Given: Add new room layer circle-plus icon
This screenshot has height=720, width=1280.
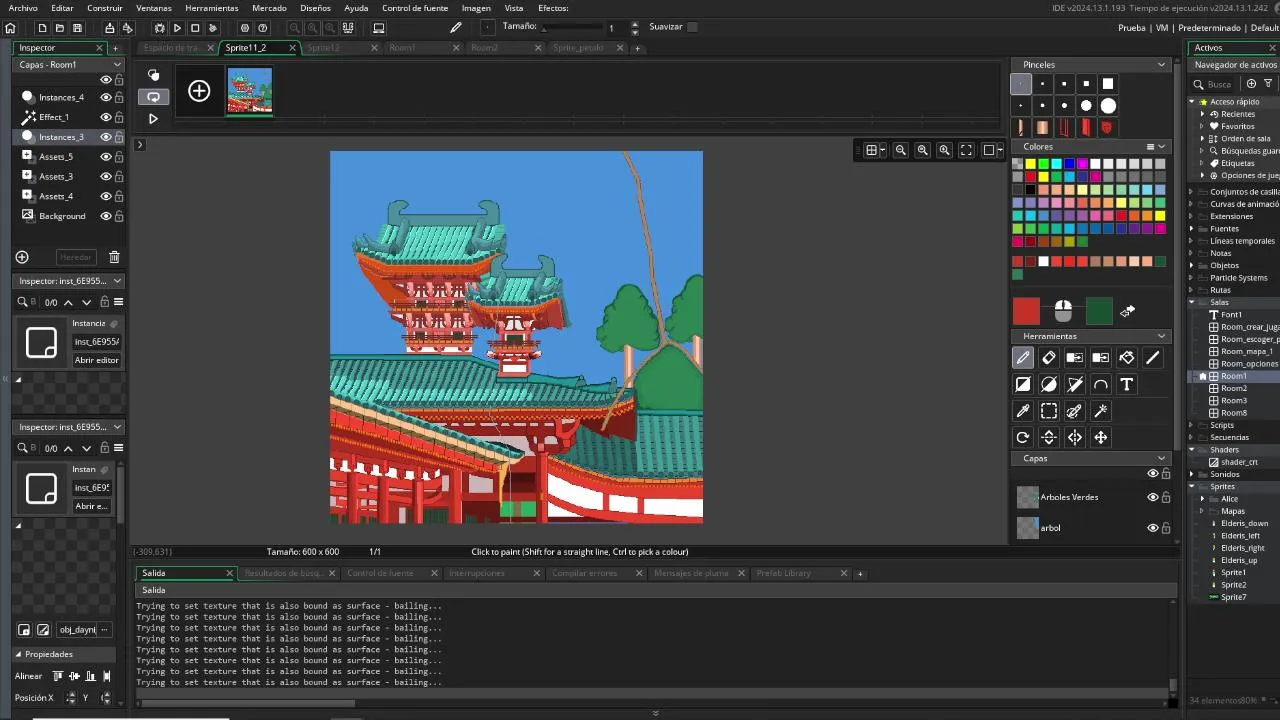Looking at the screenshot, I should click(22, 257).
